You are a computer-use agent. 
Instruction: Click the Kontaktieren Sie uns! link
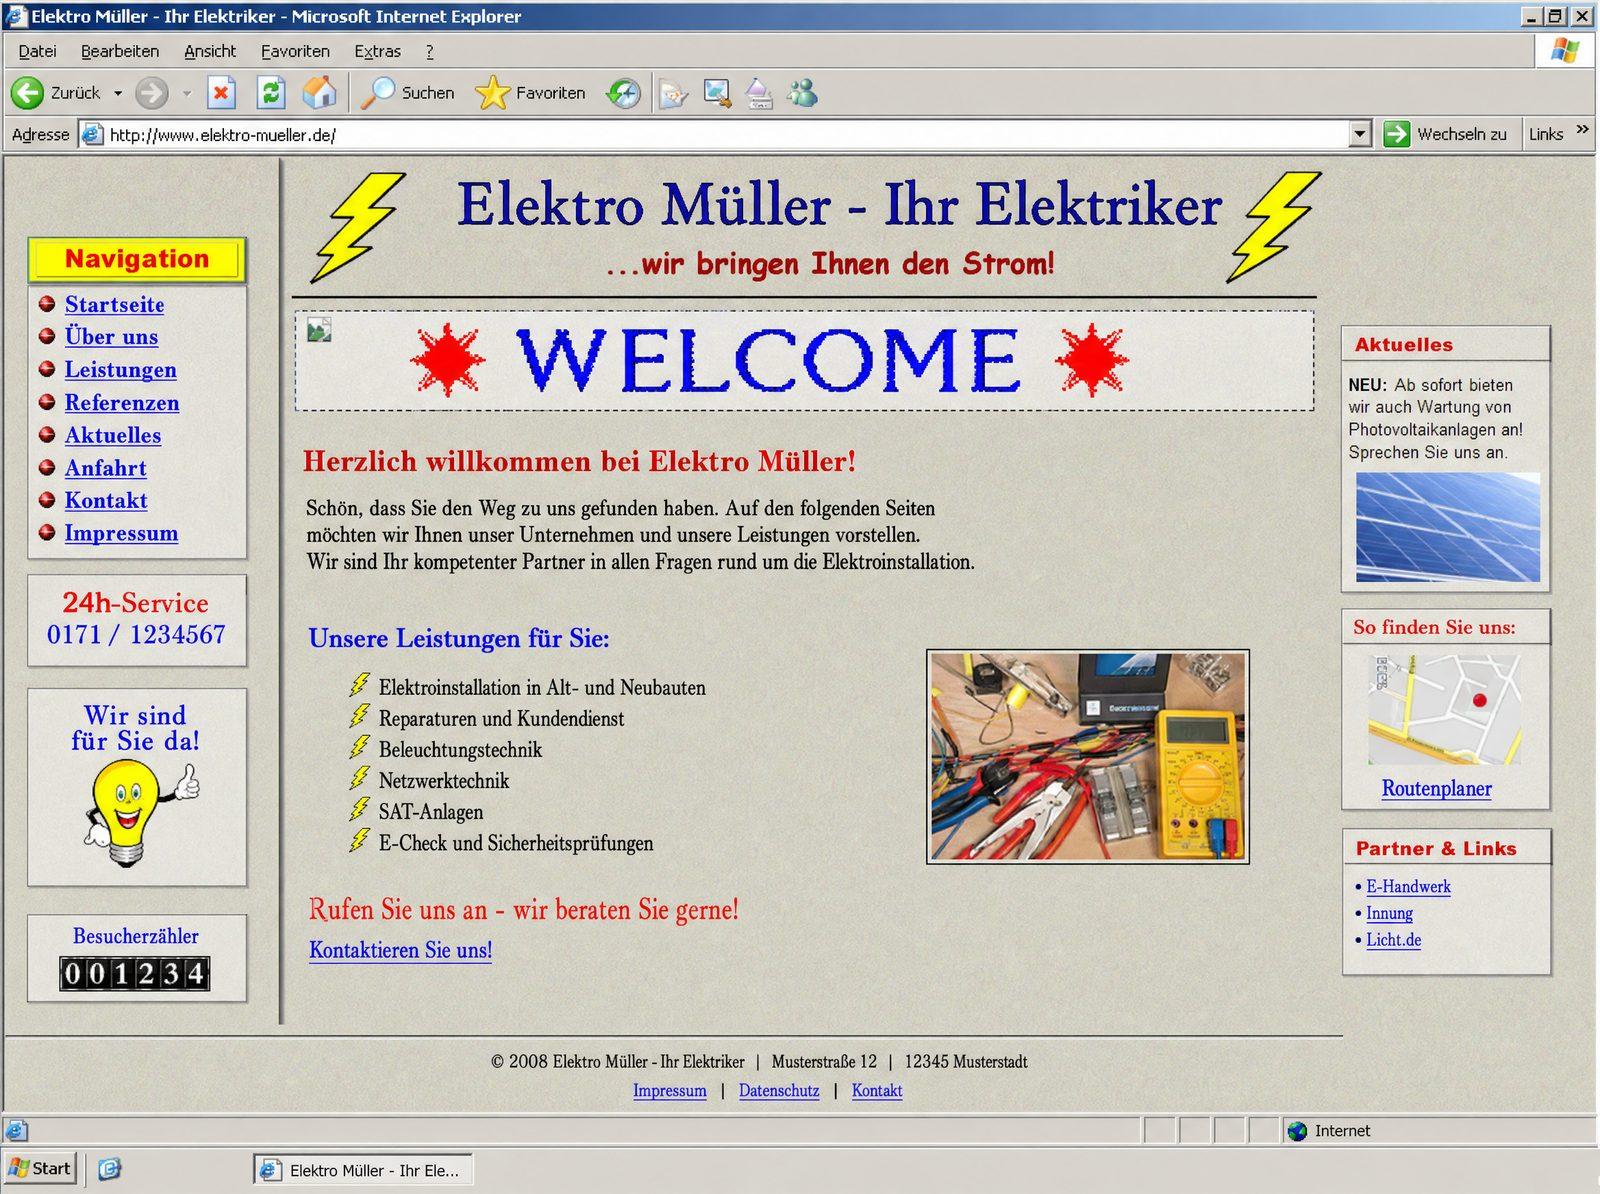pos(400,950)
